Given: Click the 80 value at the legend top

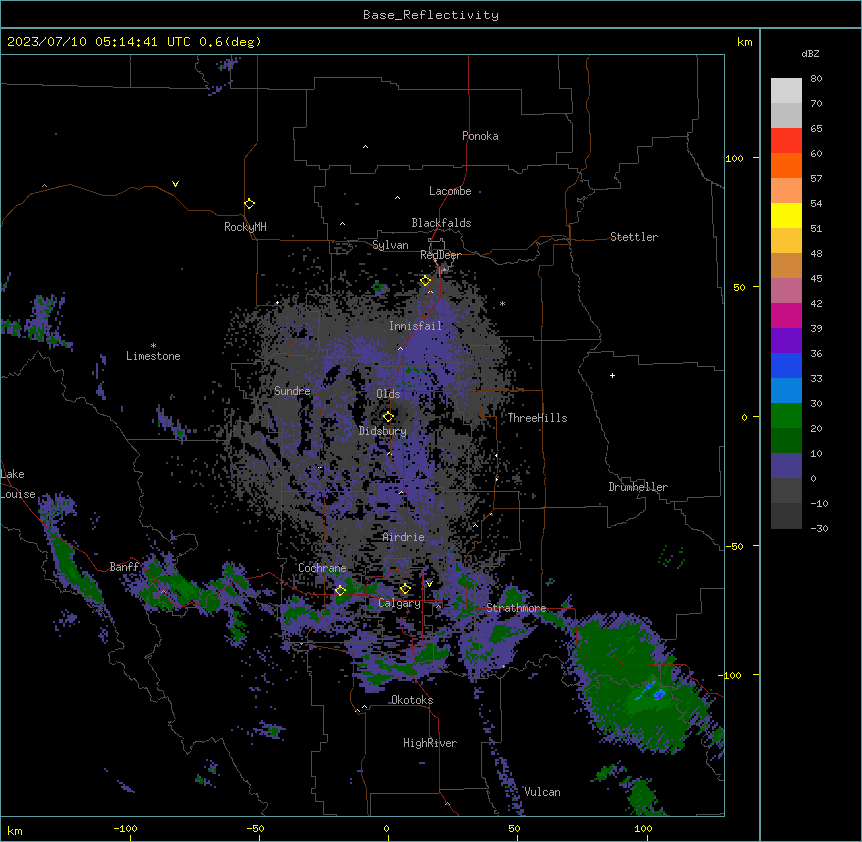Looking at the screenshot, I should pyautogui.click(x=816, y=79).
